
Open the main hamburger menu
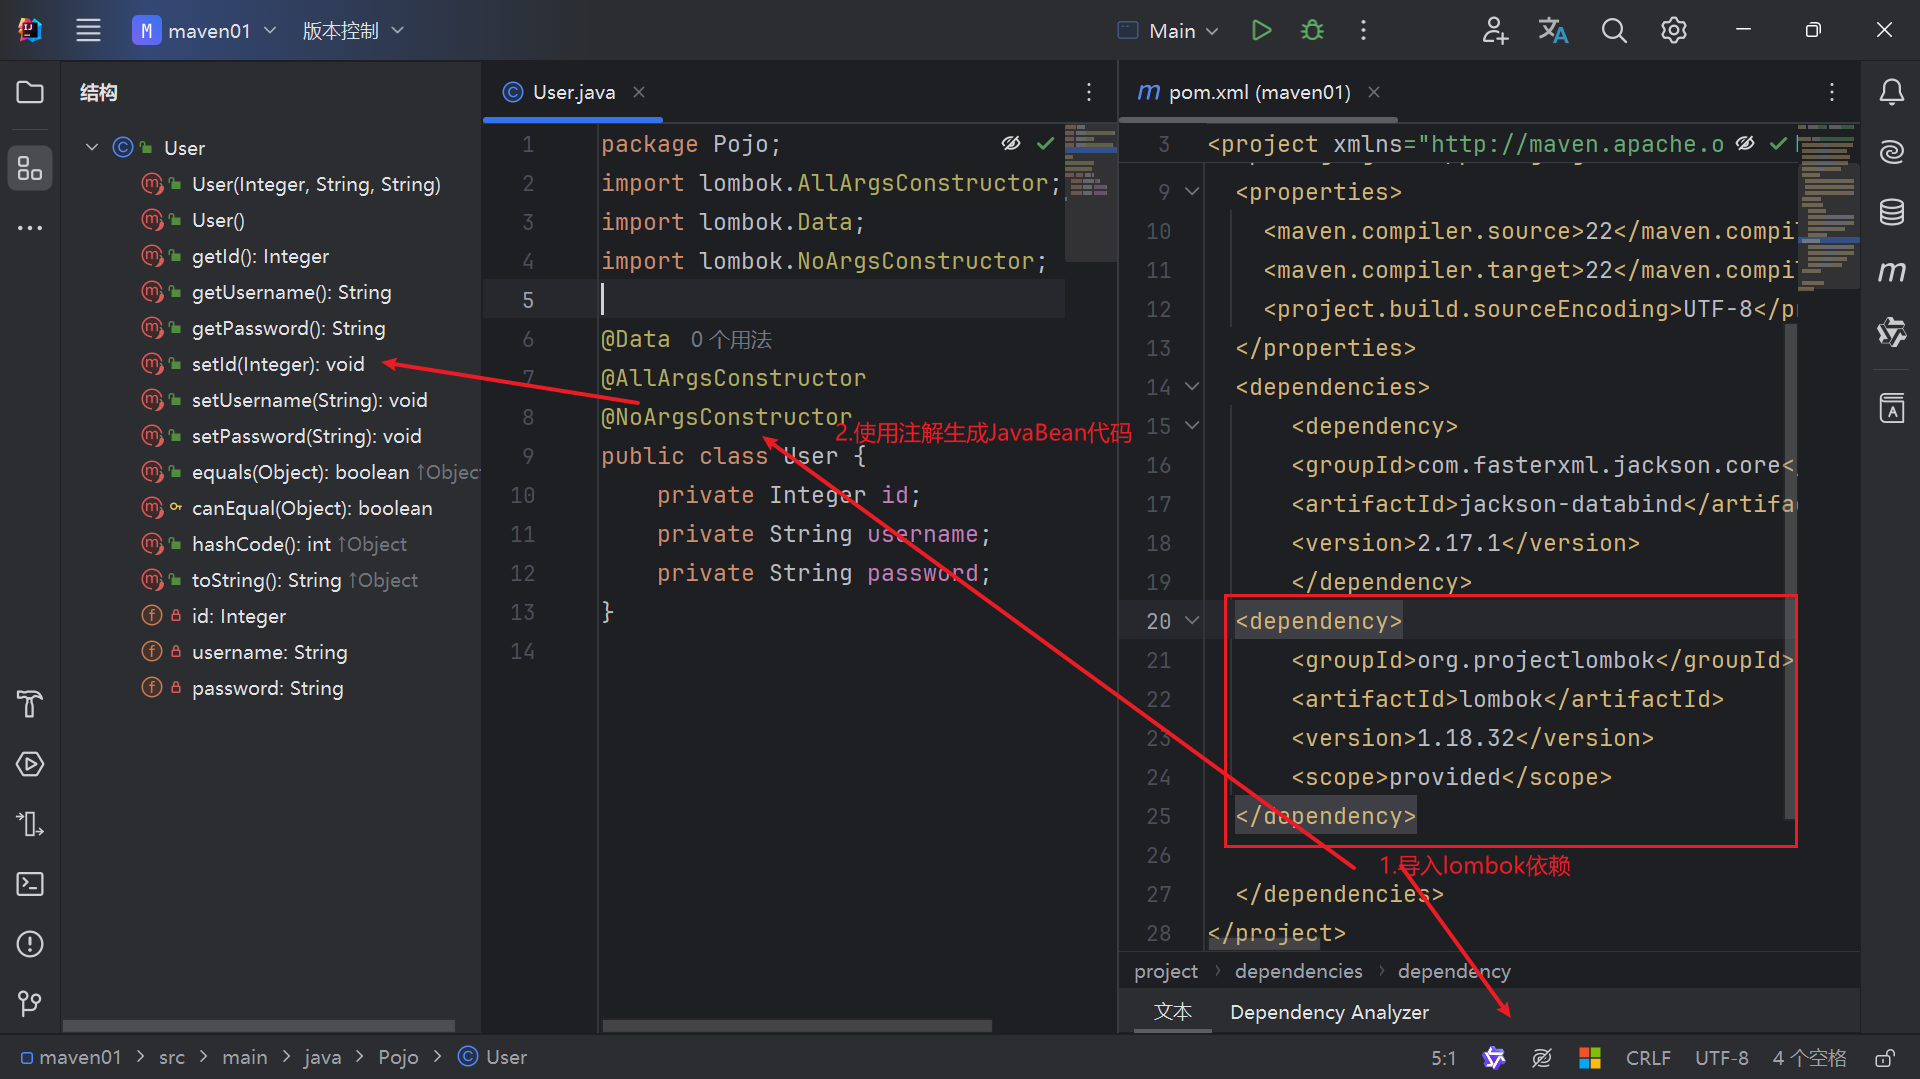(88, 30)
